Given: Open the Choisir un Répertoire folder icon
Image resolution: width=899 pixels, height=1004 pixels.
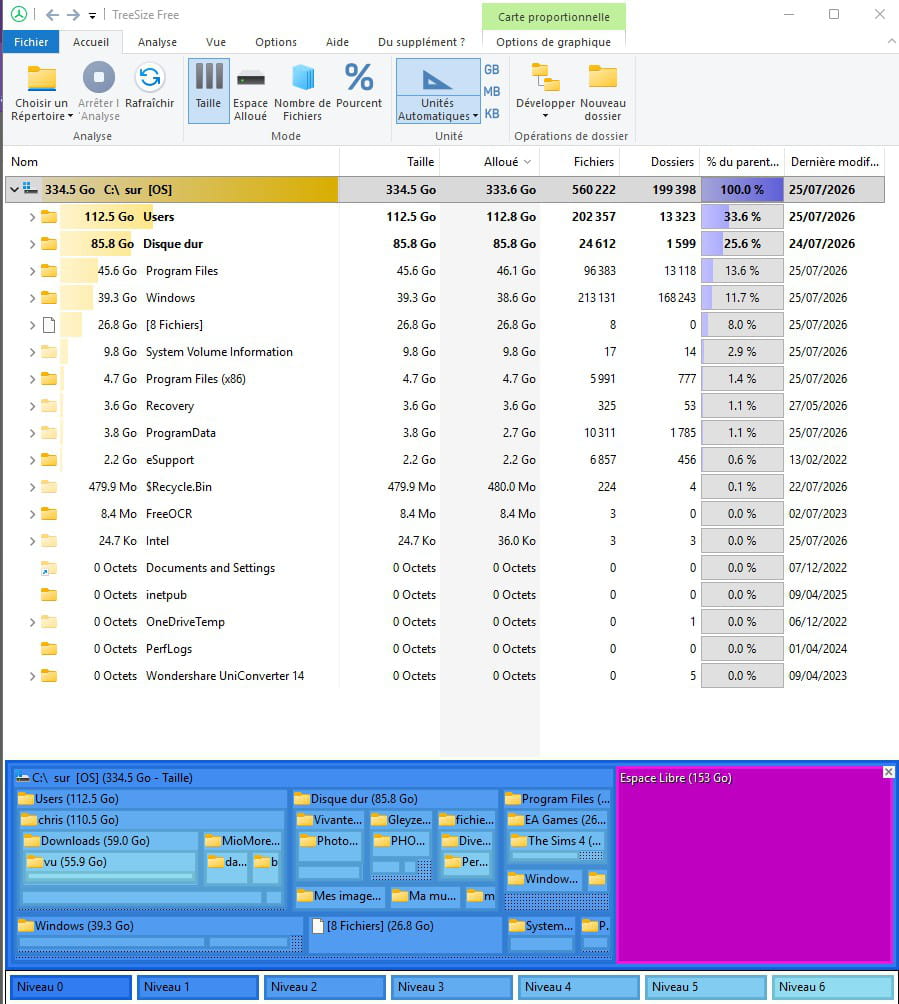Looking at the screenshot, I should [42, 78].
